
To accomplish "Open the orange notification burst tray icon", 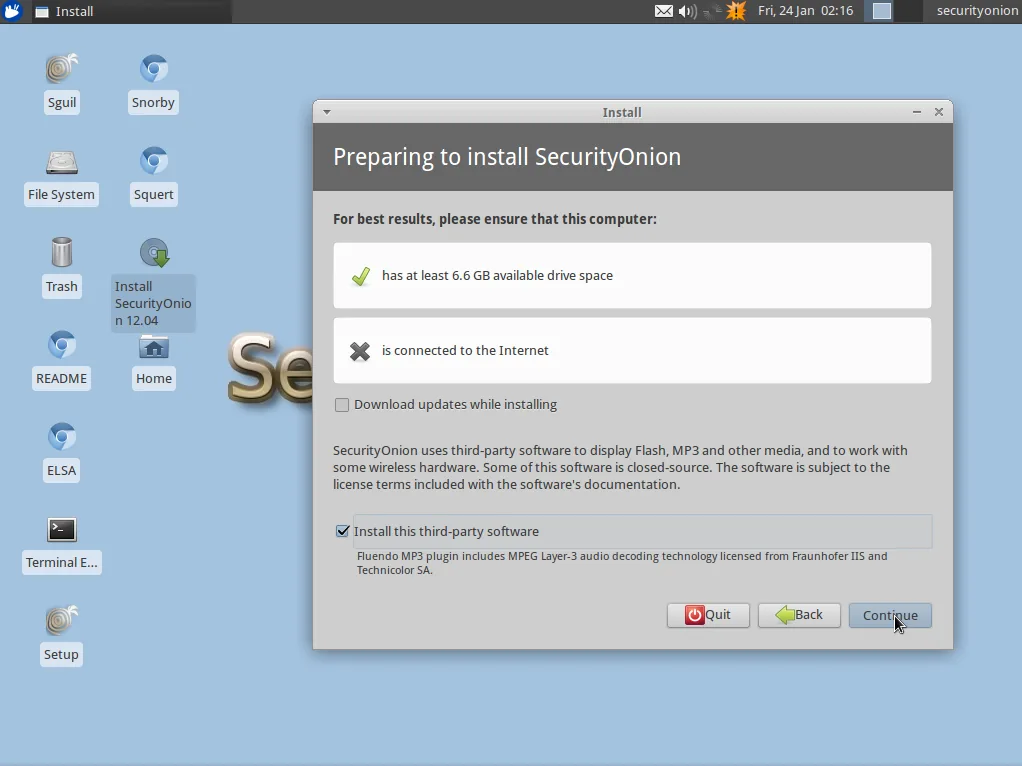I will coord(736,11).
